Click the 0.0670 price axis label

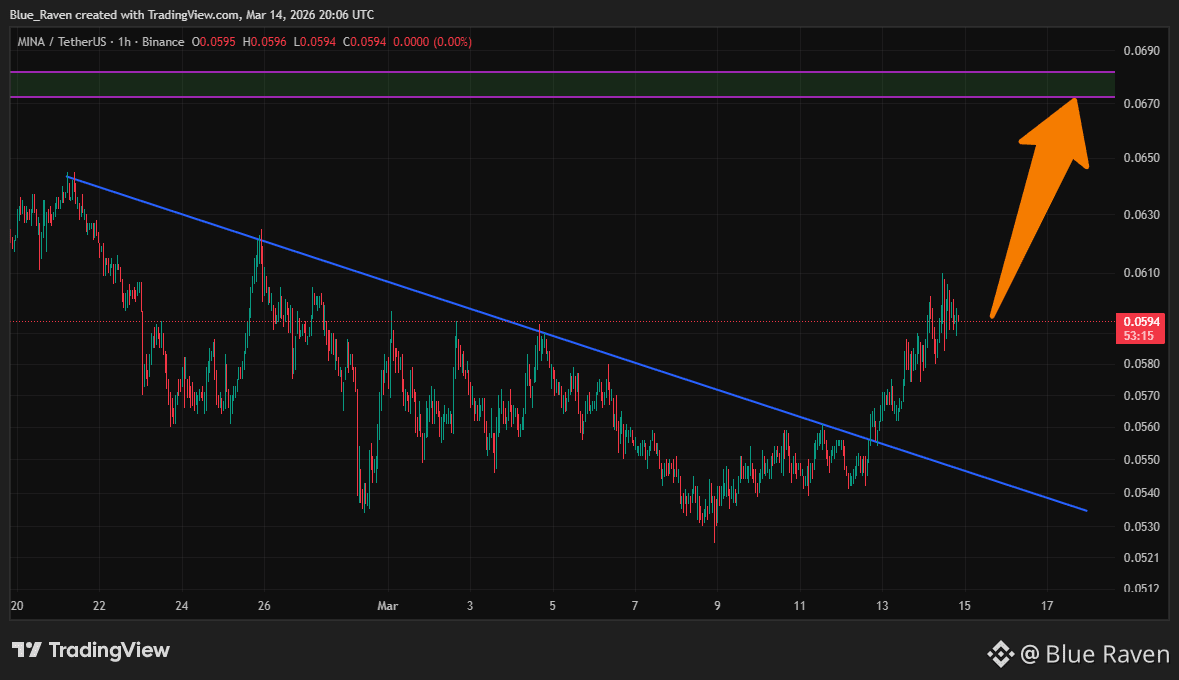point(1141,104)
